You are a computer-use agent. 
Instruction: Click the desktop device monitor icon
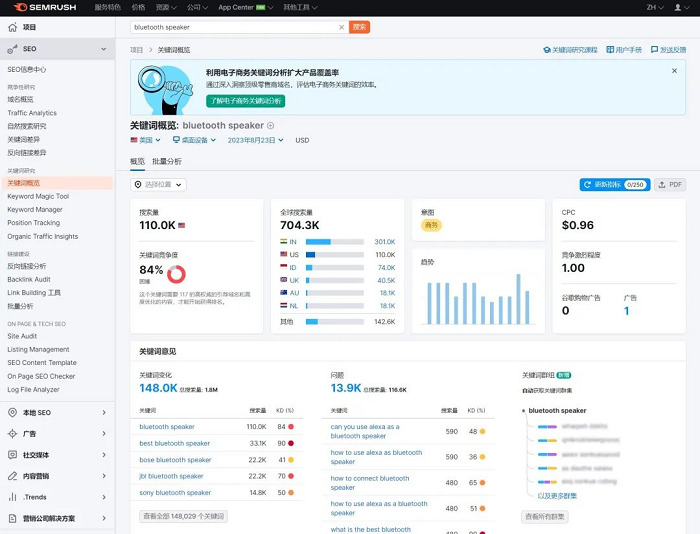[x=176, y=140]
